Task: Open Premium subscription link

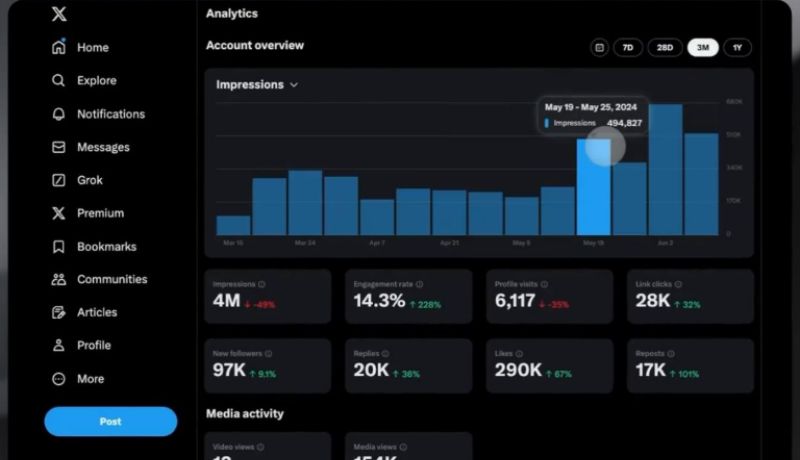Action: [100, 213]
